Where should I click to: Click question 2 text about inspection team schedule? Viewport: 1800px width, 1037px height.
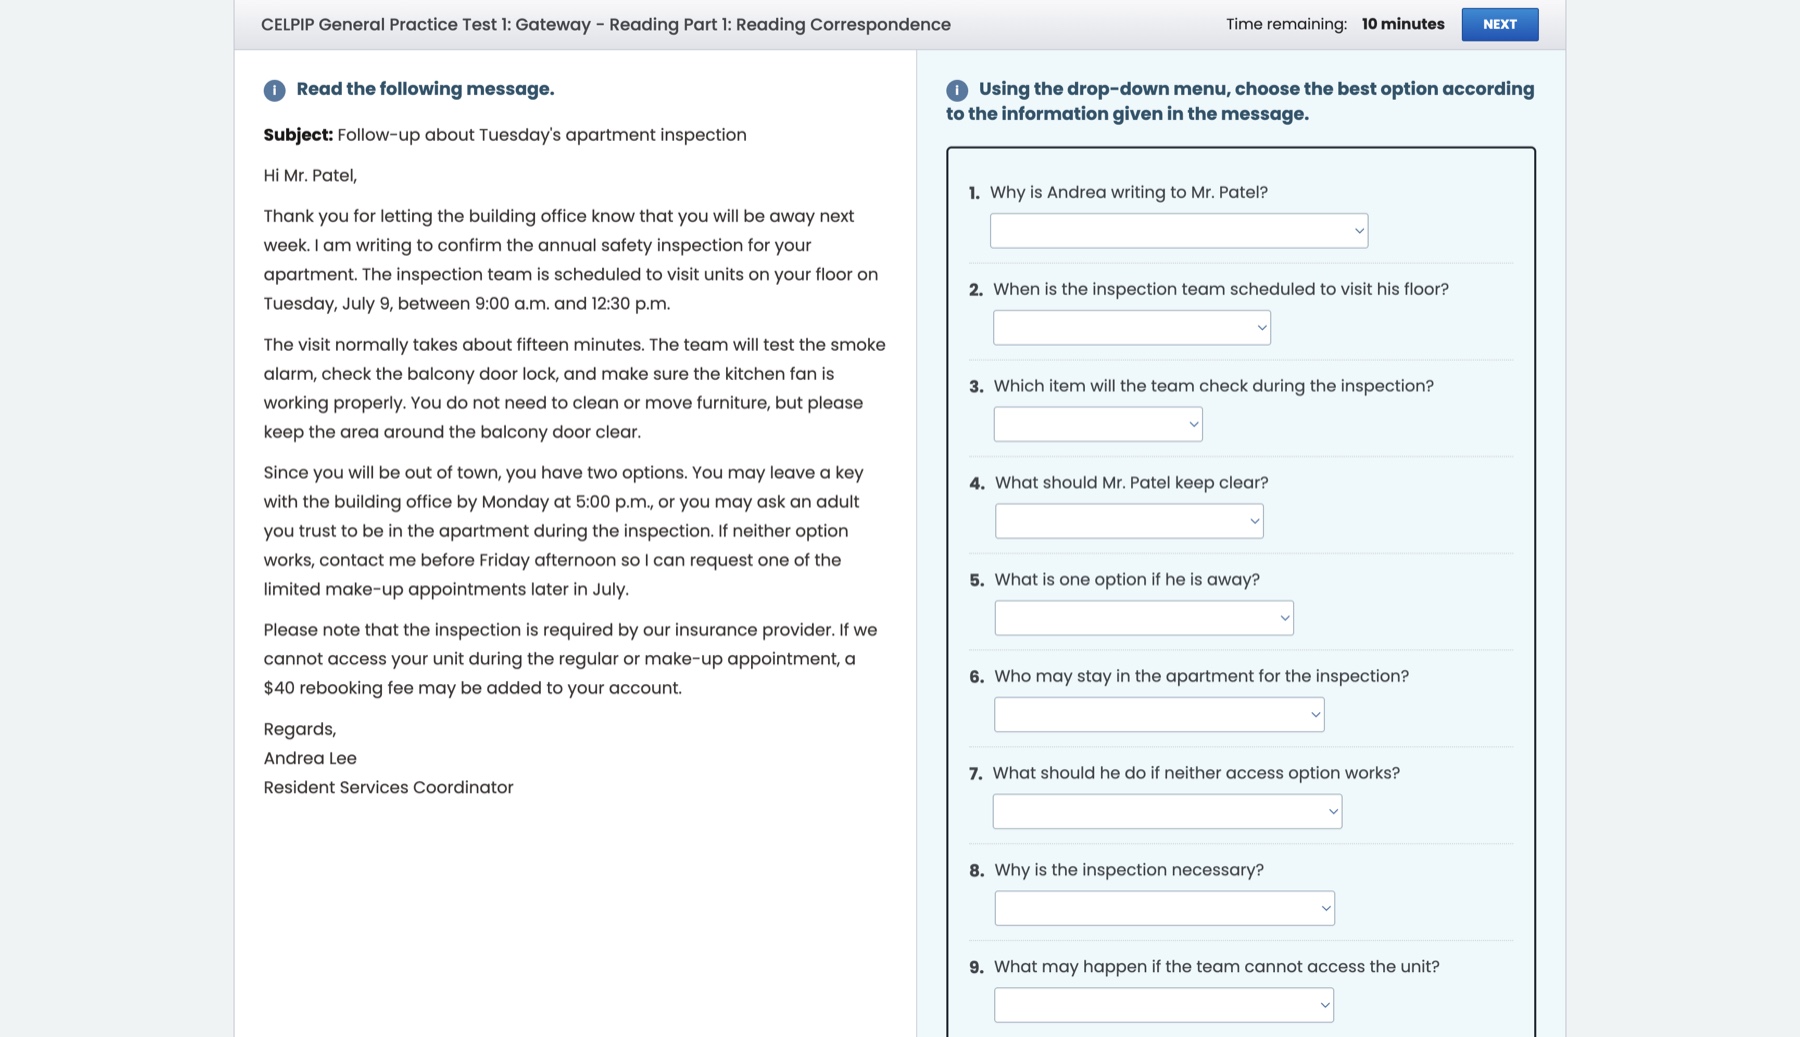[x=1221, y=289]
